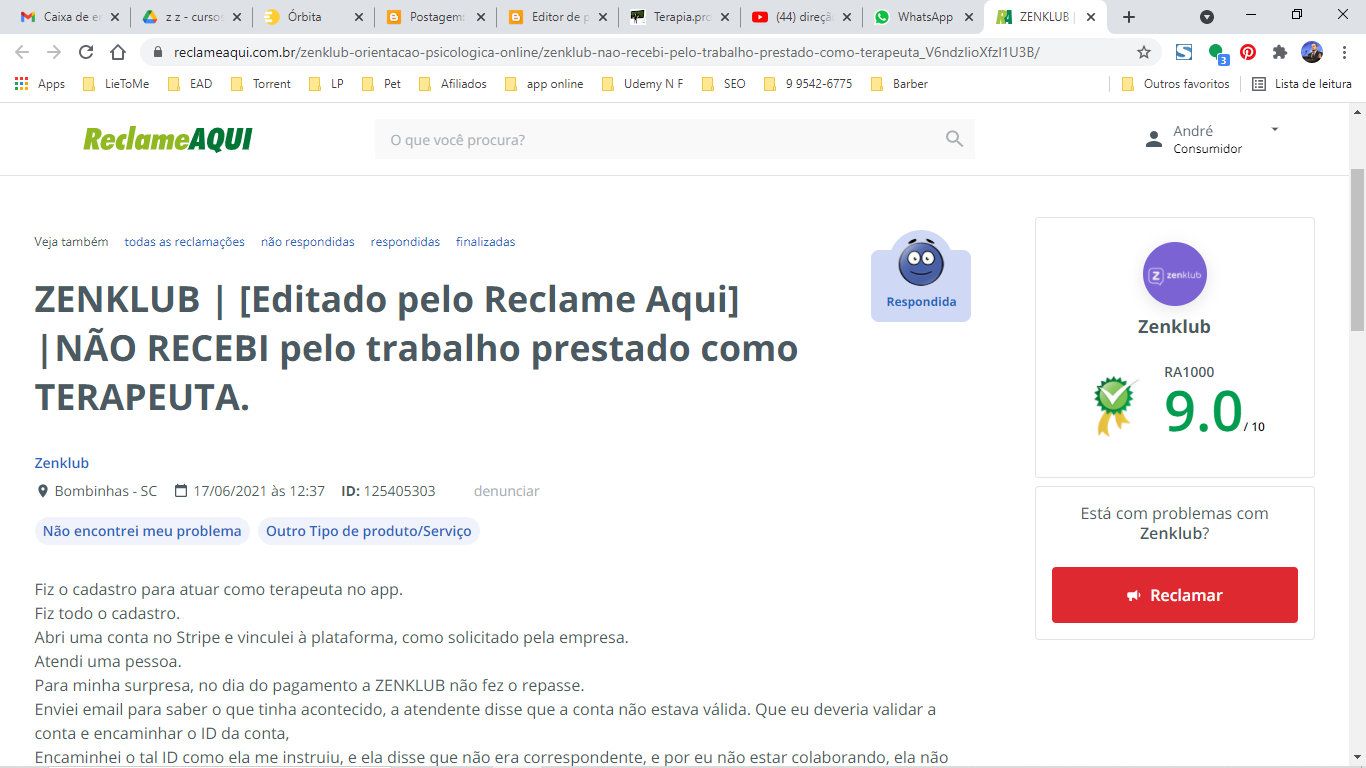The height and width of the screenshot is (768, 1366).
Task: Click the '17/06/2021 às 12:37' date
Action: point(259,491)
